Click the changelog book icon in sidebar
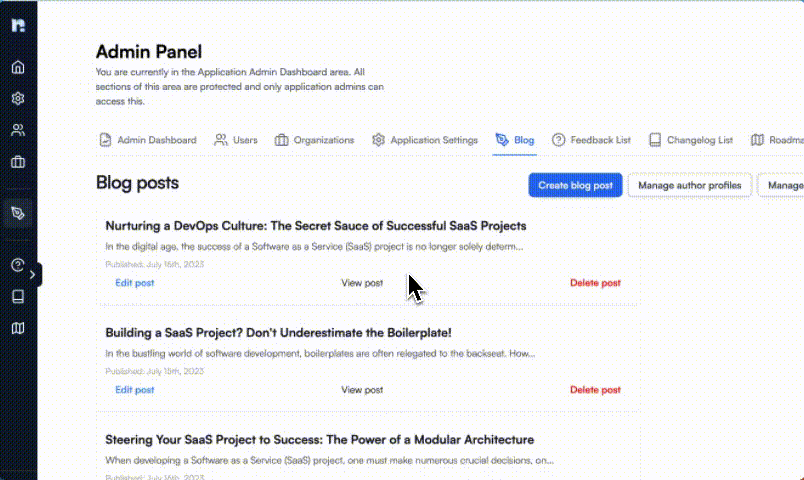The width and height of the screenshot is (804, 480). pyautogui.click(x=18, y=296)
